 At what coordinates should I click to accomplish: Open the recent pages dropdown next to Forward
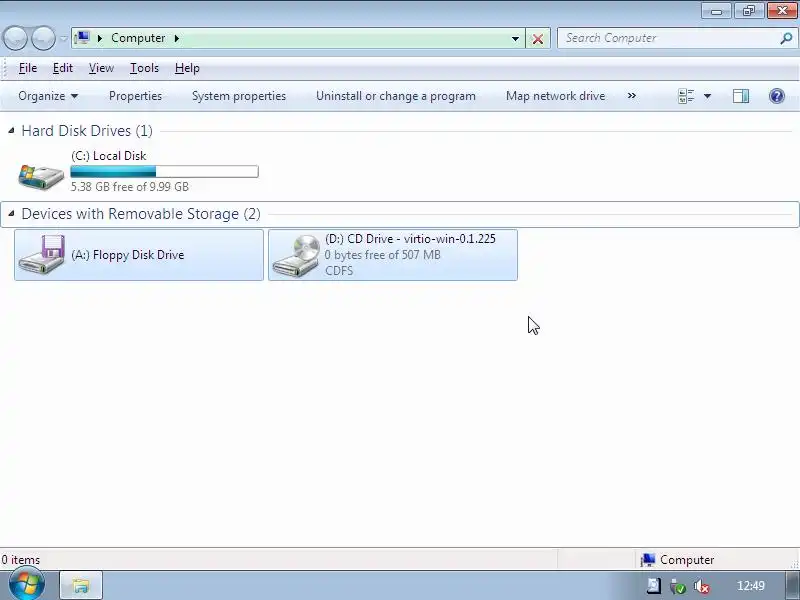coord(63,39)
